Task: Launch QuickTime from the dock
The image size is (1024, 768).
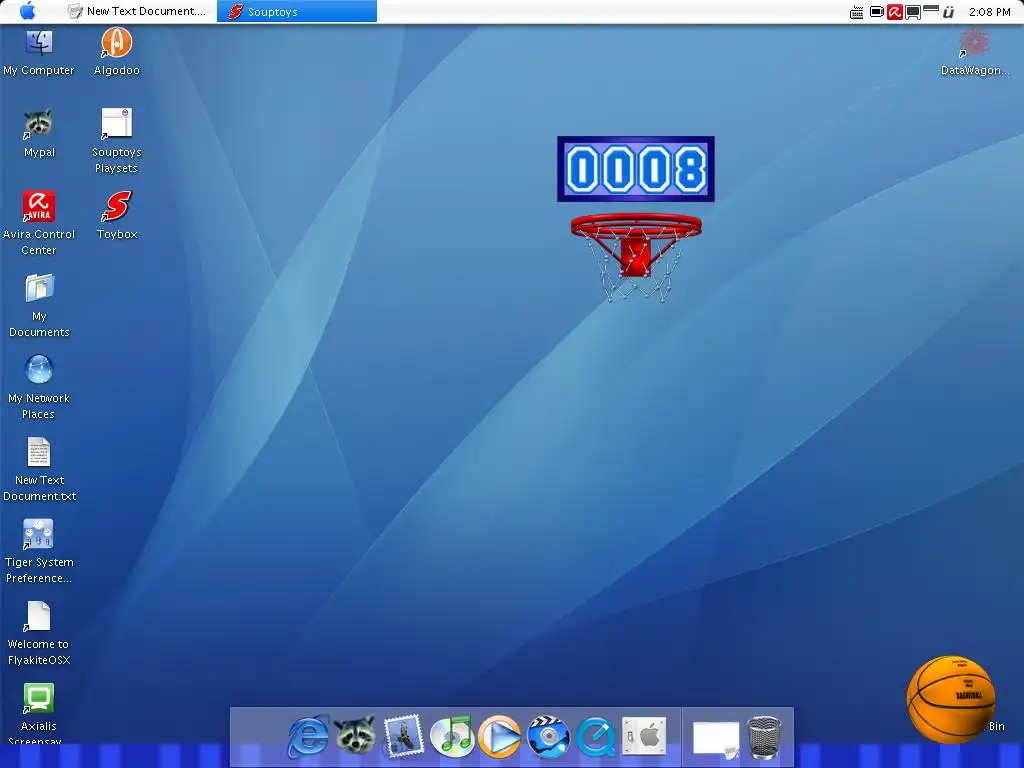Action: tap(596, 737)
